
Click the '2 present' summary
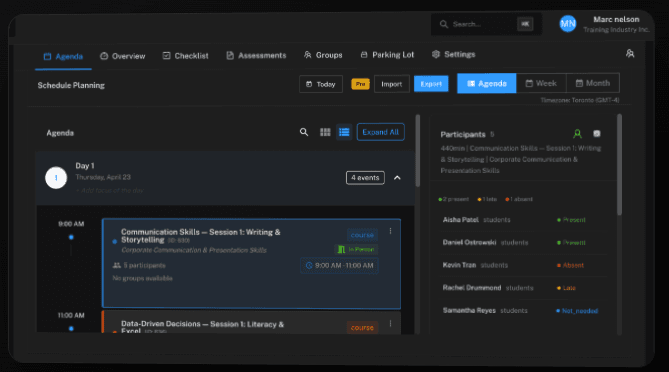coord(454,199)
